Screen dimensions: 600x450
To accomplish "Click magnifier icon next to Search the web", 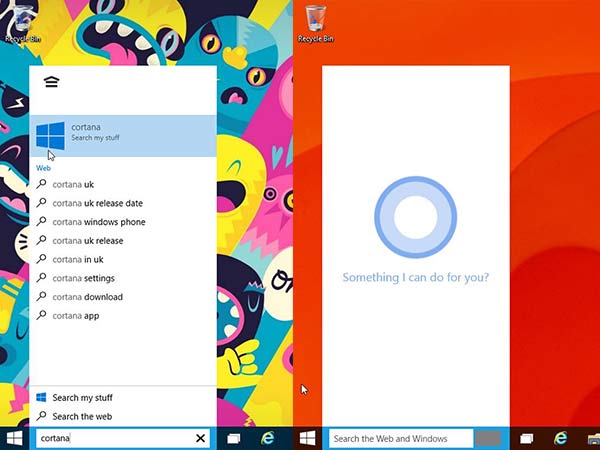I will 41,416.
